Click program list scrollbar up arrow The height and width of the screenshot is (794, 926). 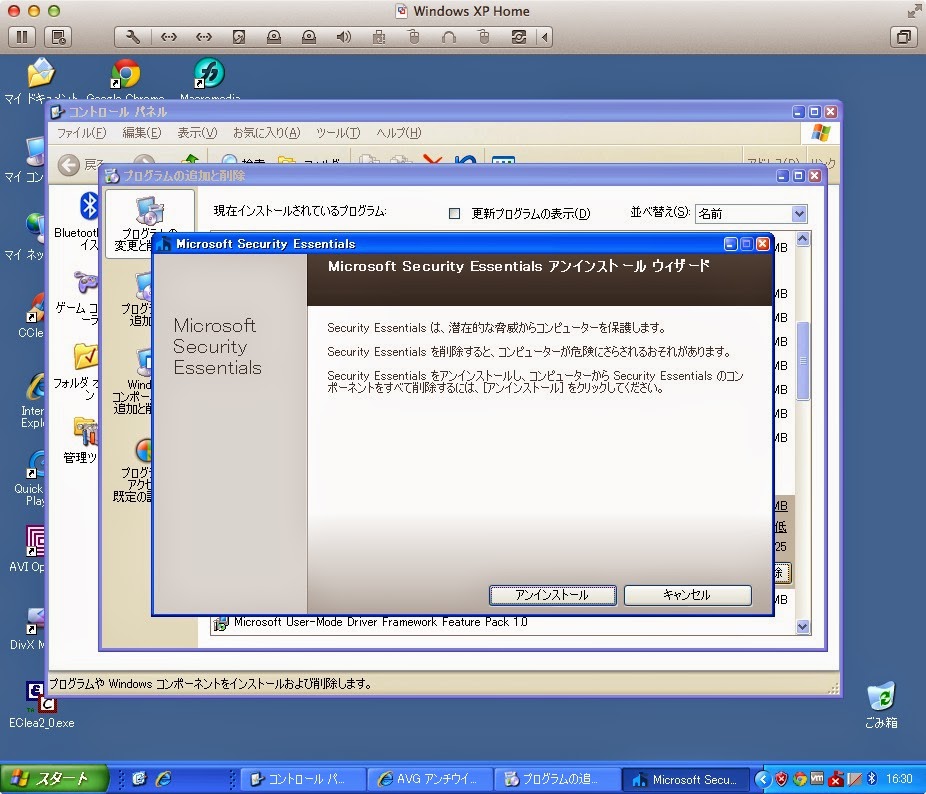point(803,239)
